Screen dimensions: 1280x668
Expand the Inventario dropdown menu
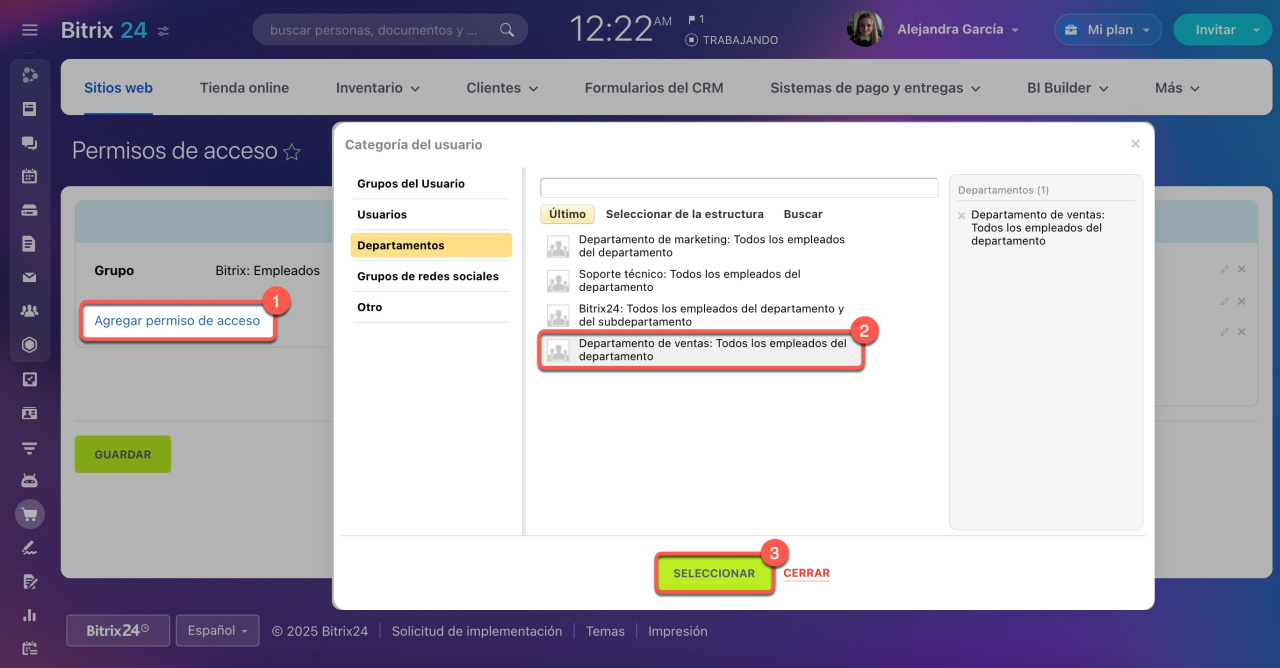377,88
